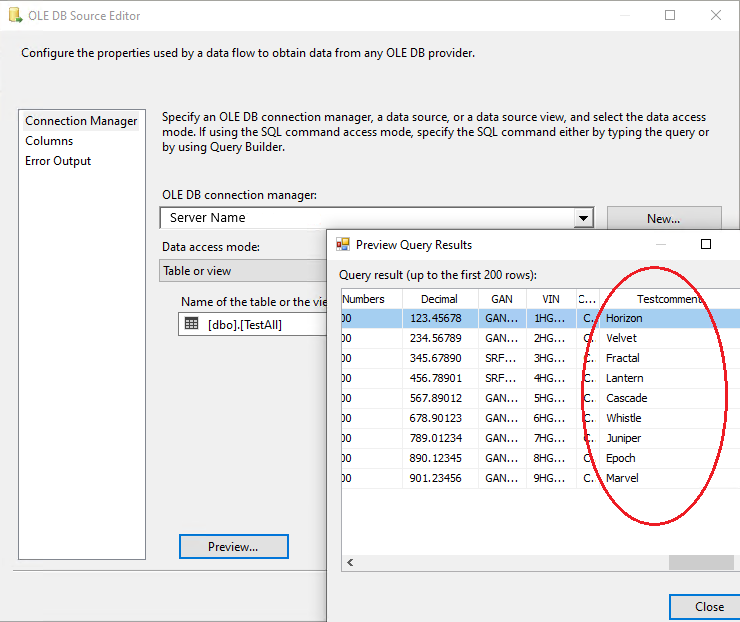Click the table icon beside [dbo].[TestAll]

[192, 324]
